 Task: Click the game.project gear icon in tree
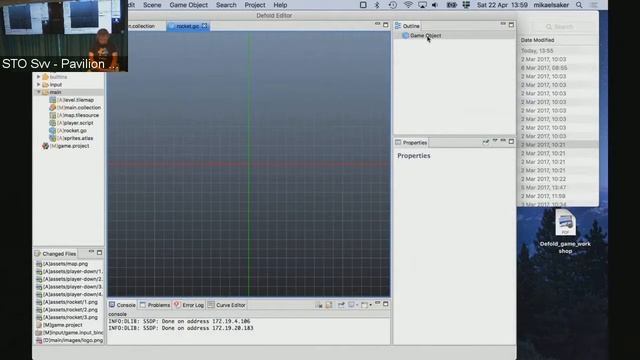coord(45,146)
